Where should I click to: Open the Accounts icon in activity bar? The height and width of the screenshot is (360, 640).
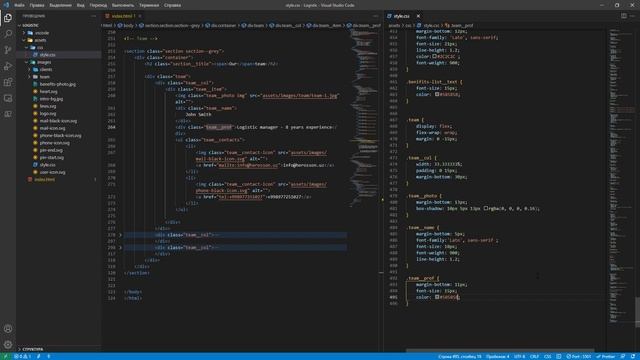click(x=8, y=329)
